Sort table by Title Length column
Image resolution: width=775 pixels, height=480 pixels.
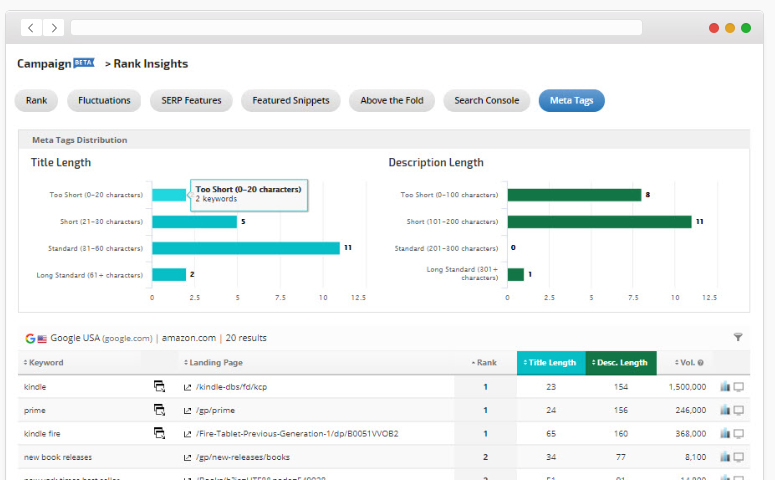[x=549, y=363]
